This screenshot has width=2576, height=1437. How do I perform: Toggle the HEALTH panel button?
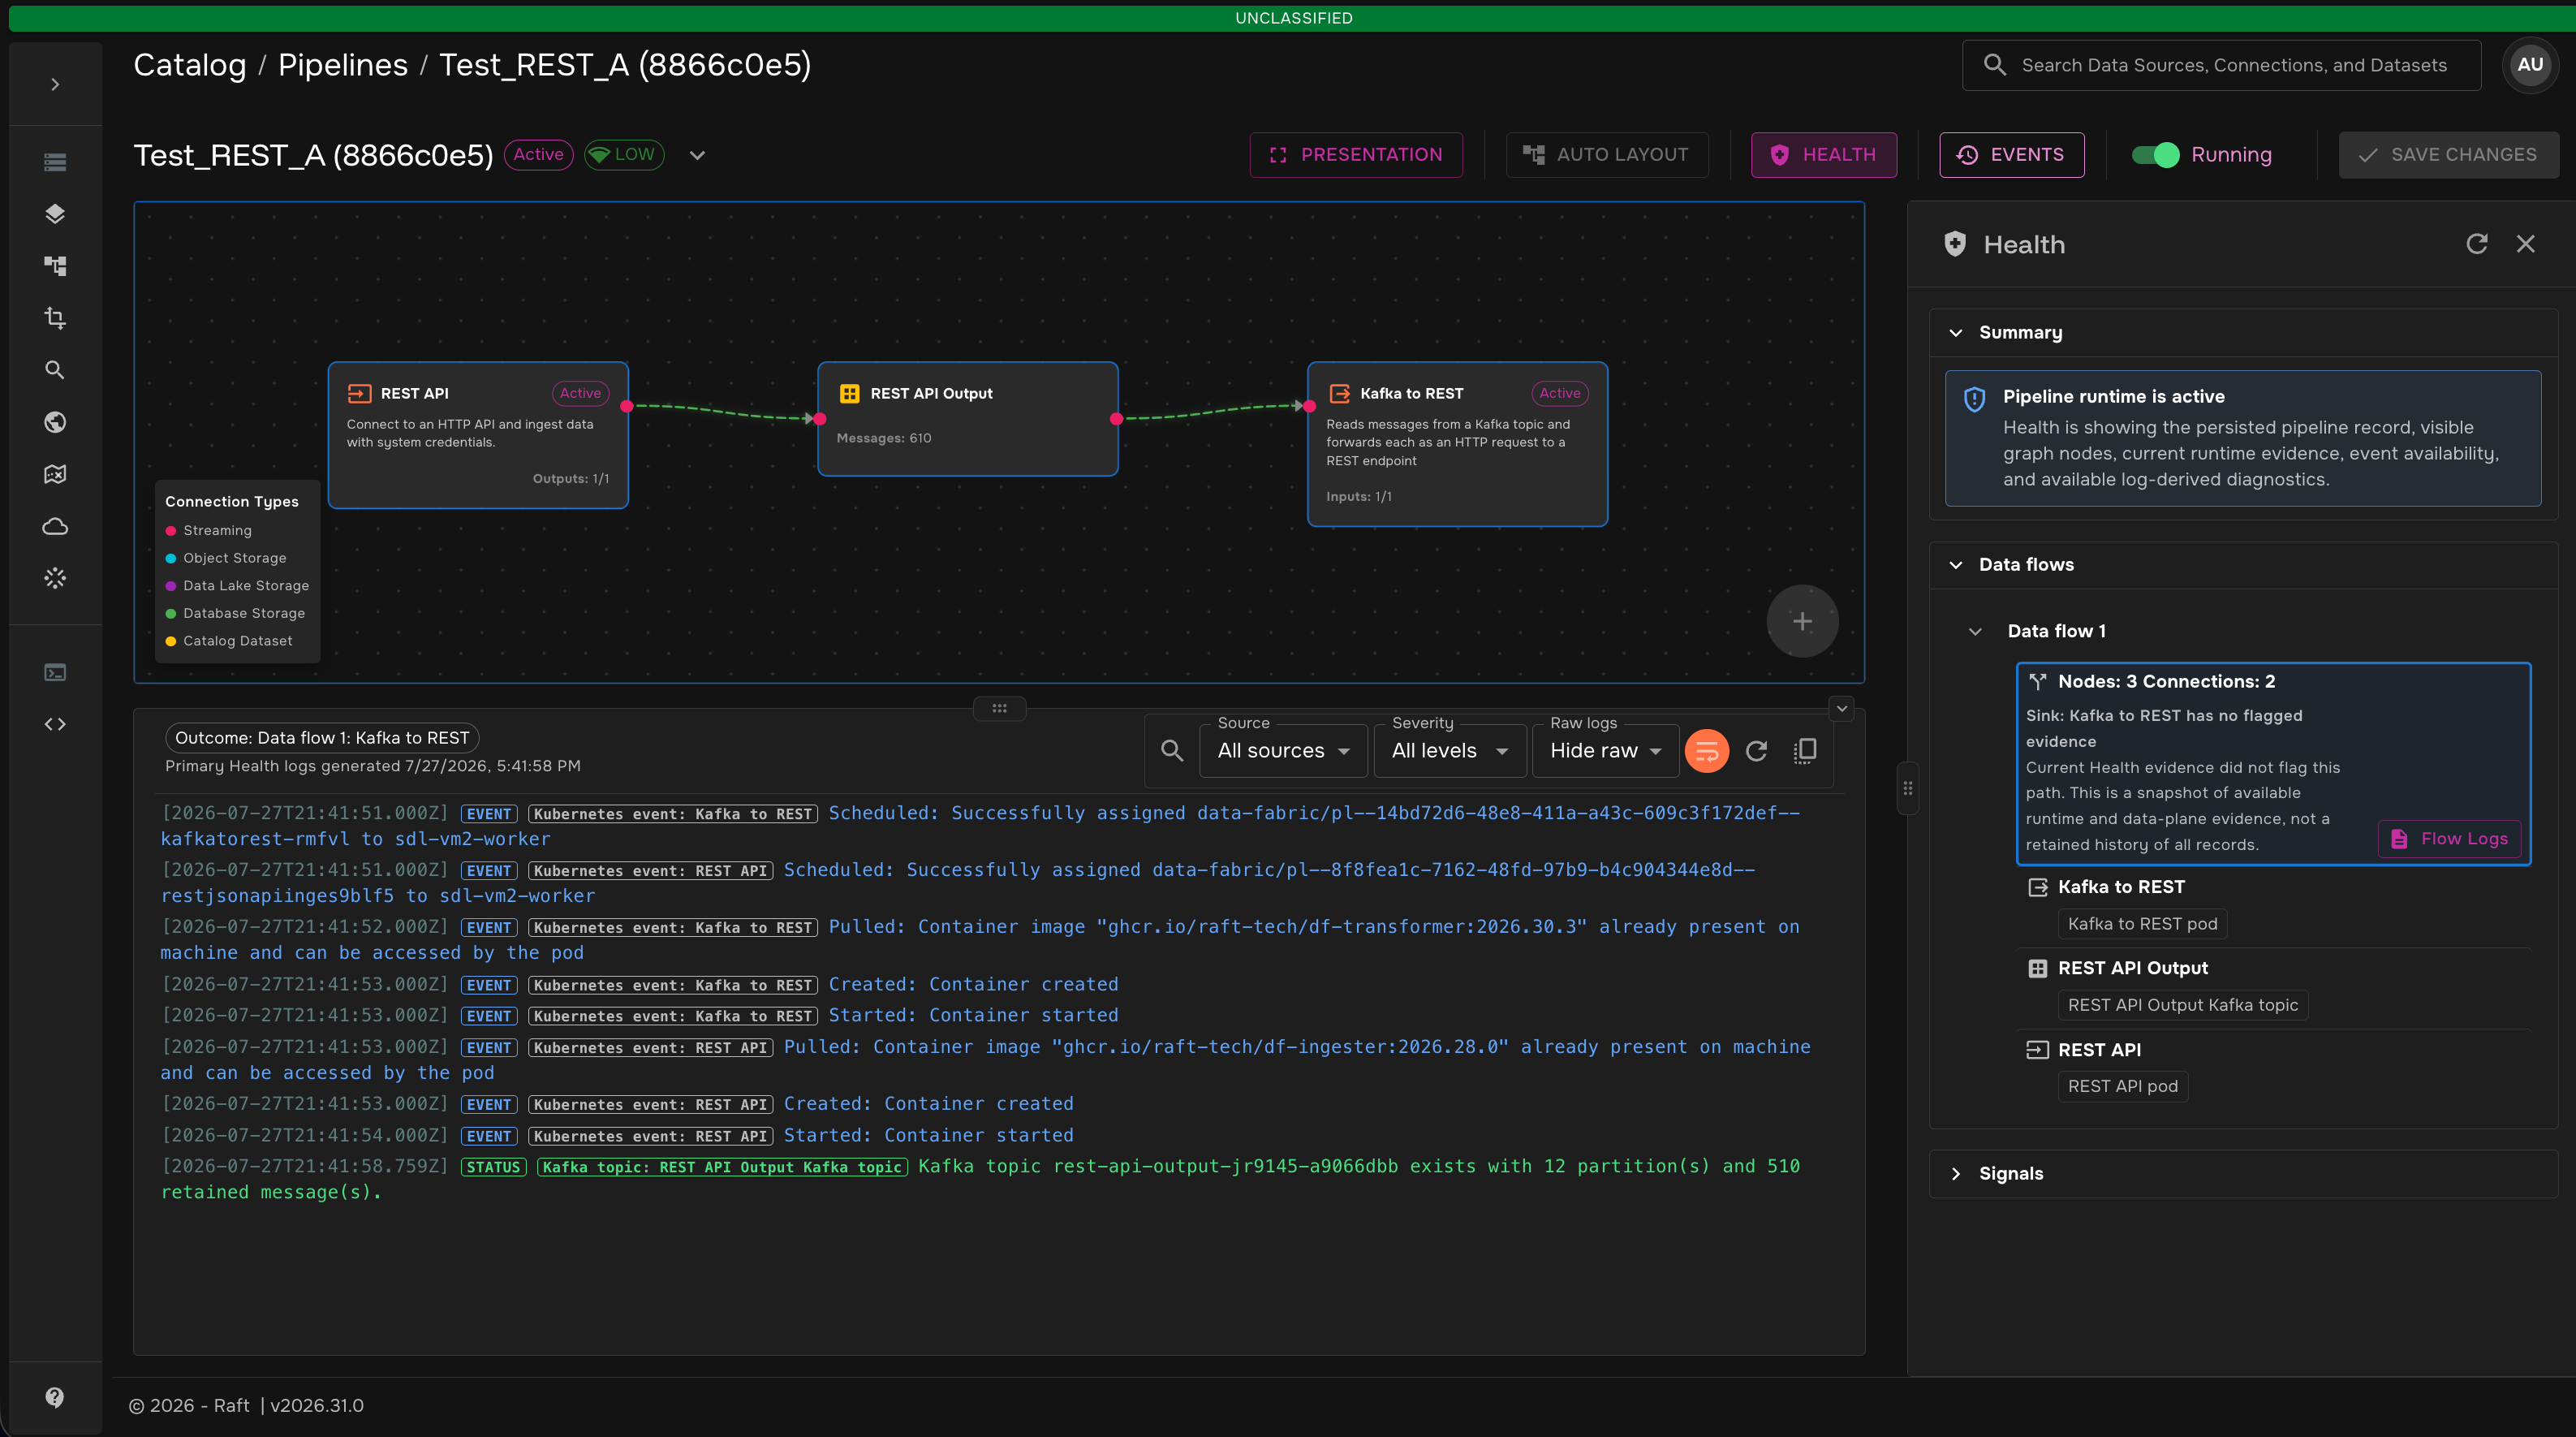(x=1824, y=155)
